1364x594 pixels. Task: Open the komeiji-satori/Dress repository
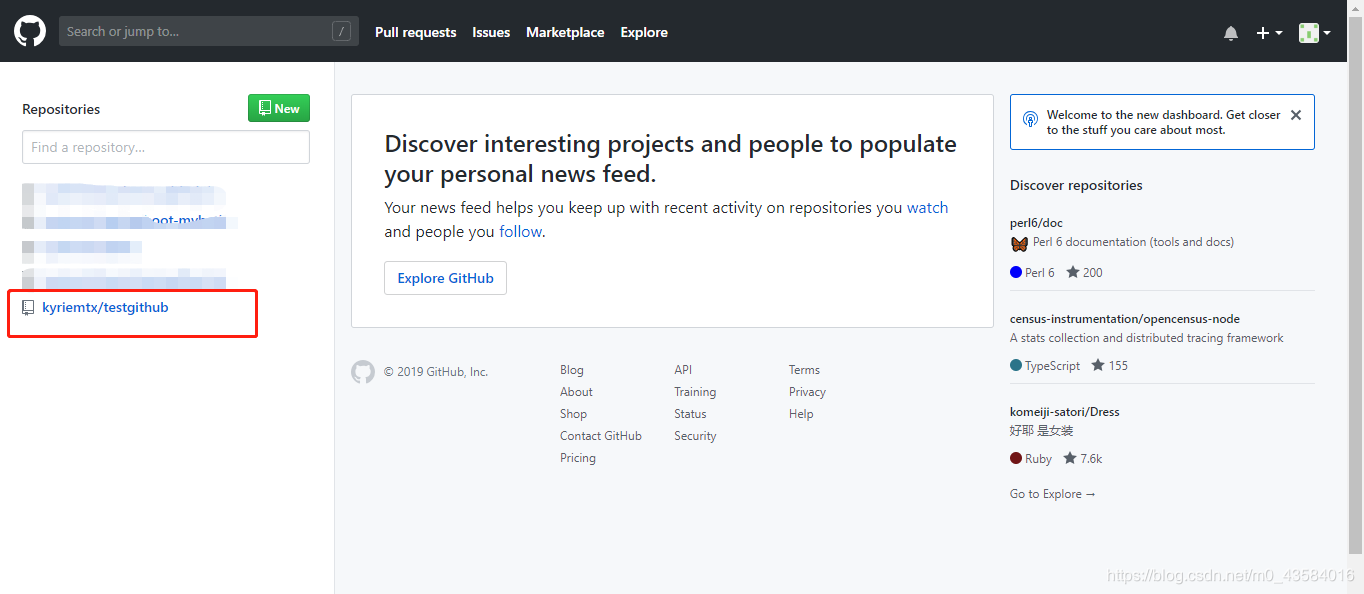point(1065,412)
